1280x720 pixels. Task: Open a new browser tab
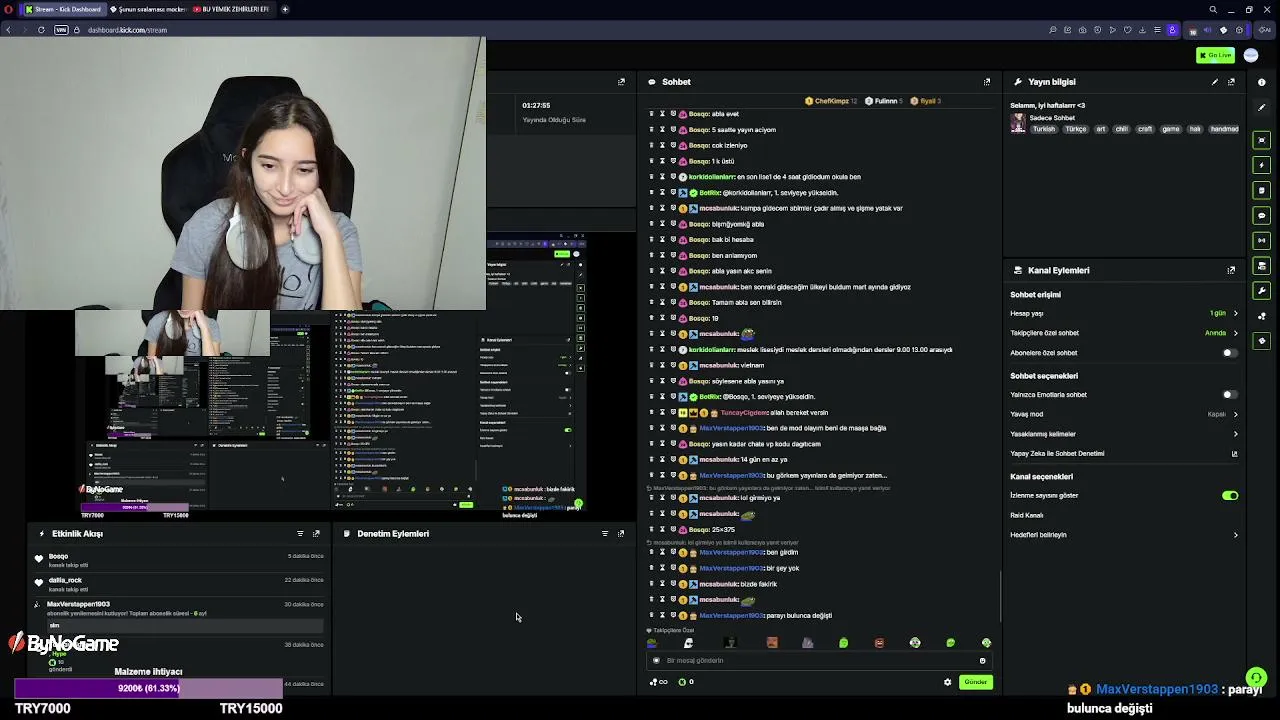tap(285, 9)
